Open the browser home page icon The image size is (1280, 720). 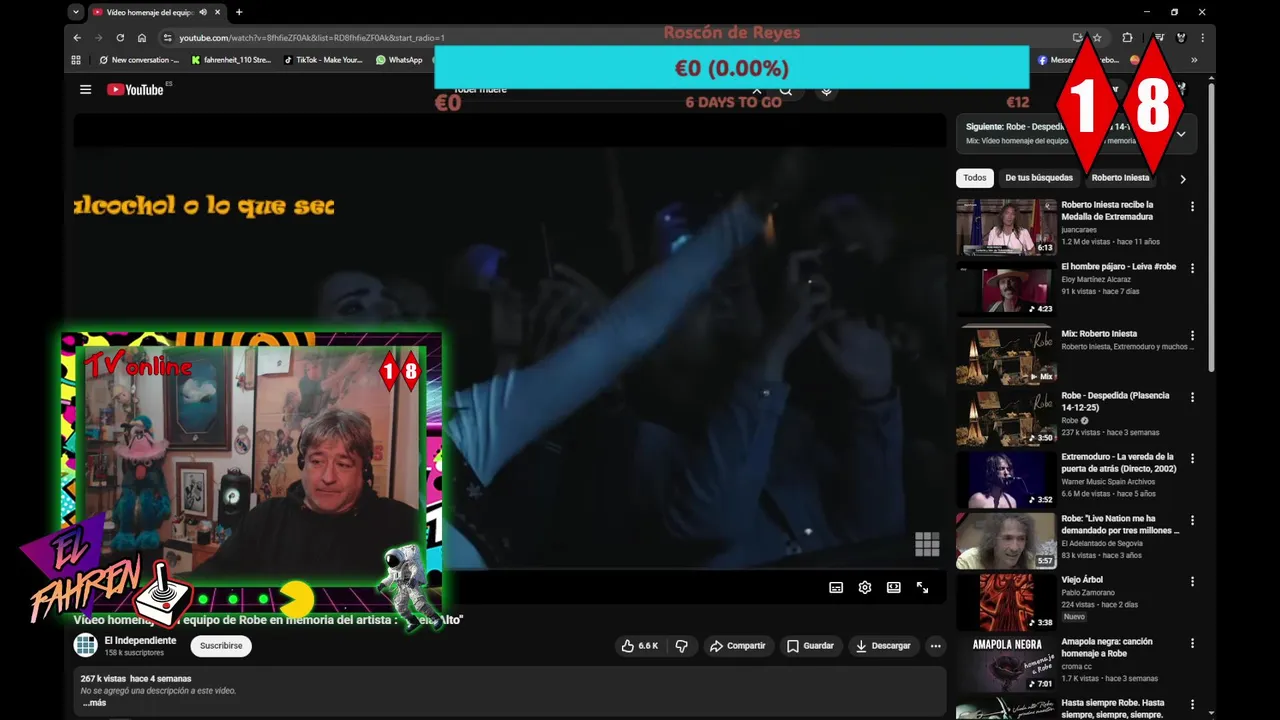[x=142, y=38]
